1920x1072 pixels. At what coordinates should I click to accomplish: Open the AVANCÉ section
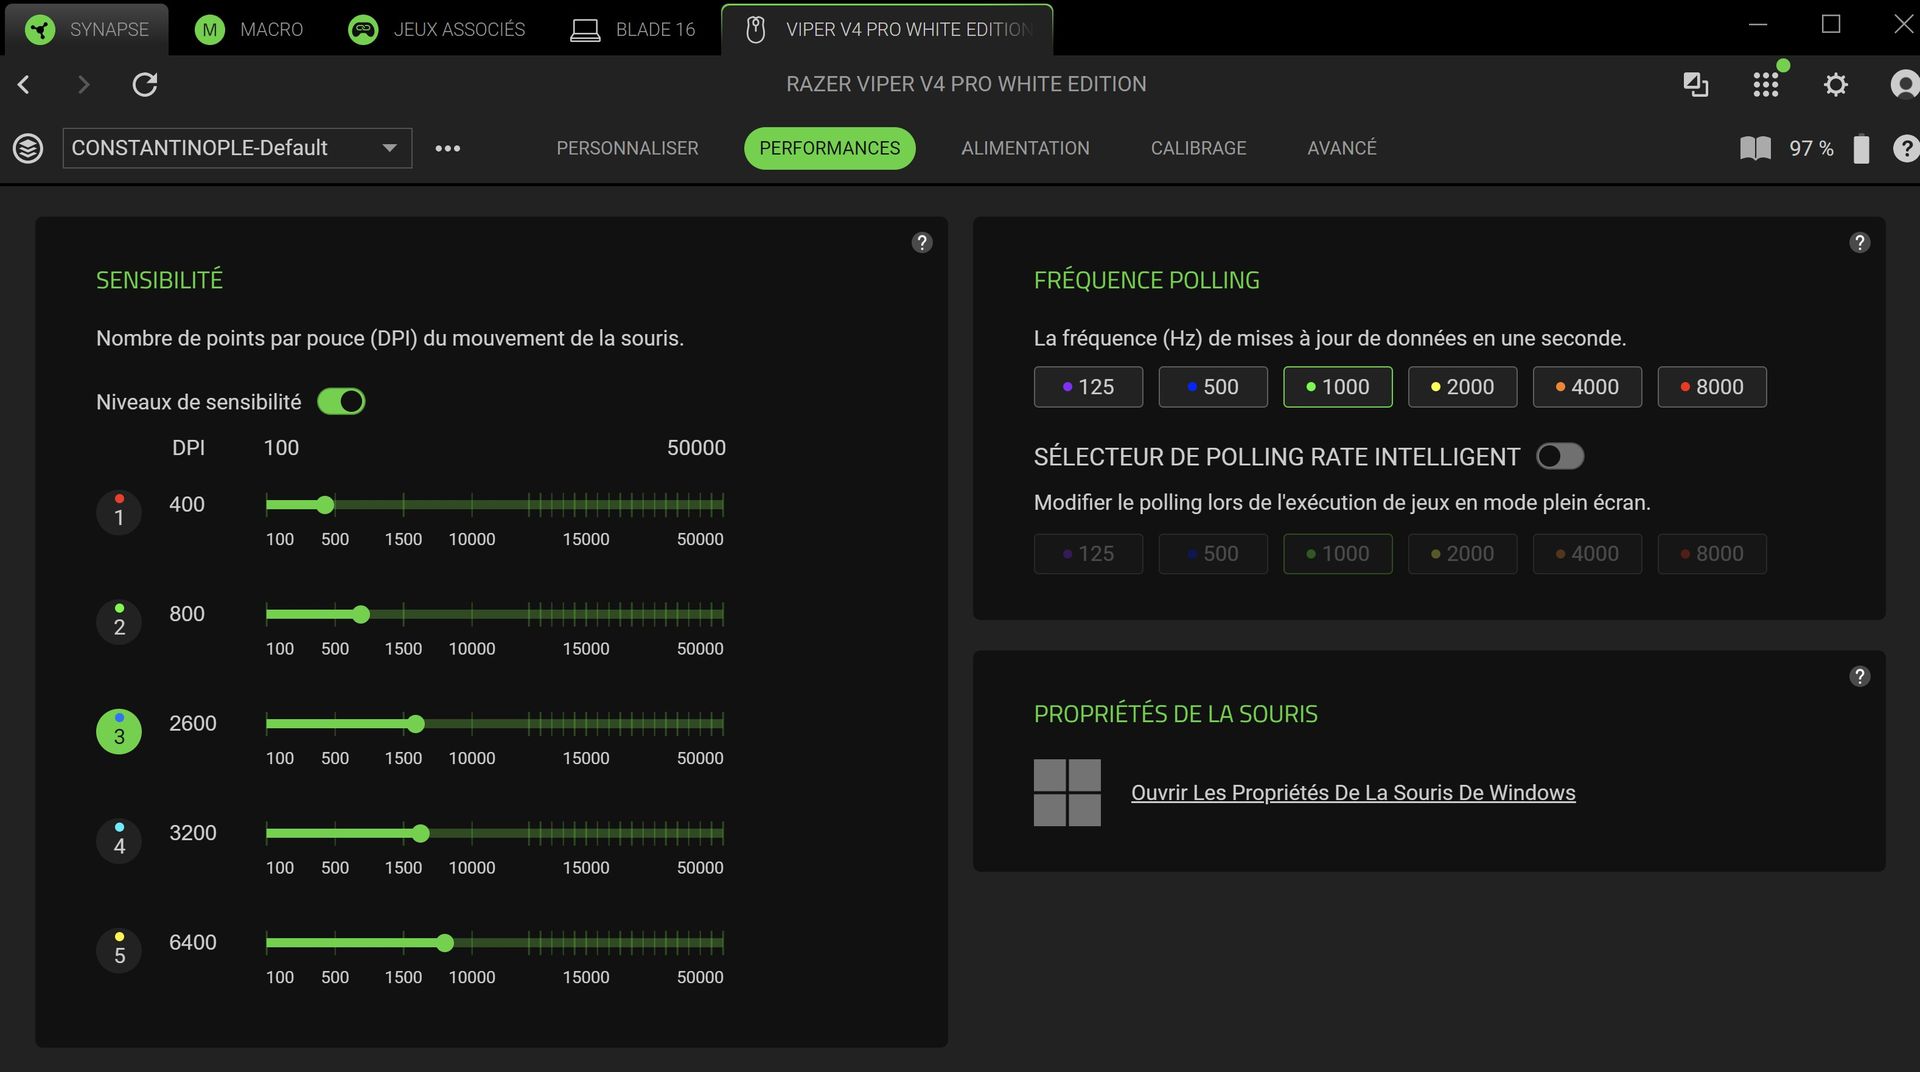pos(1342,148)
